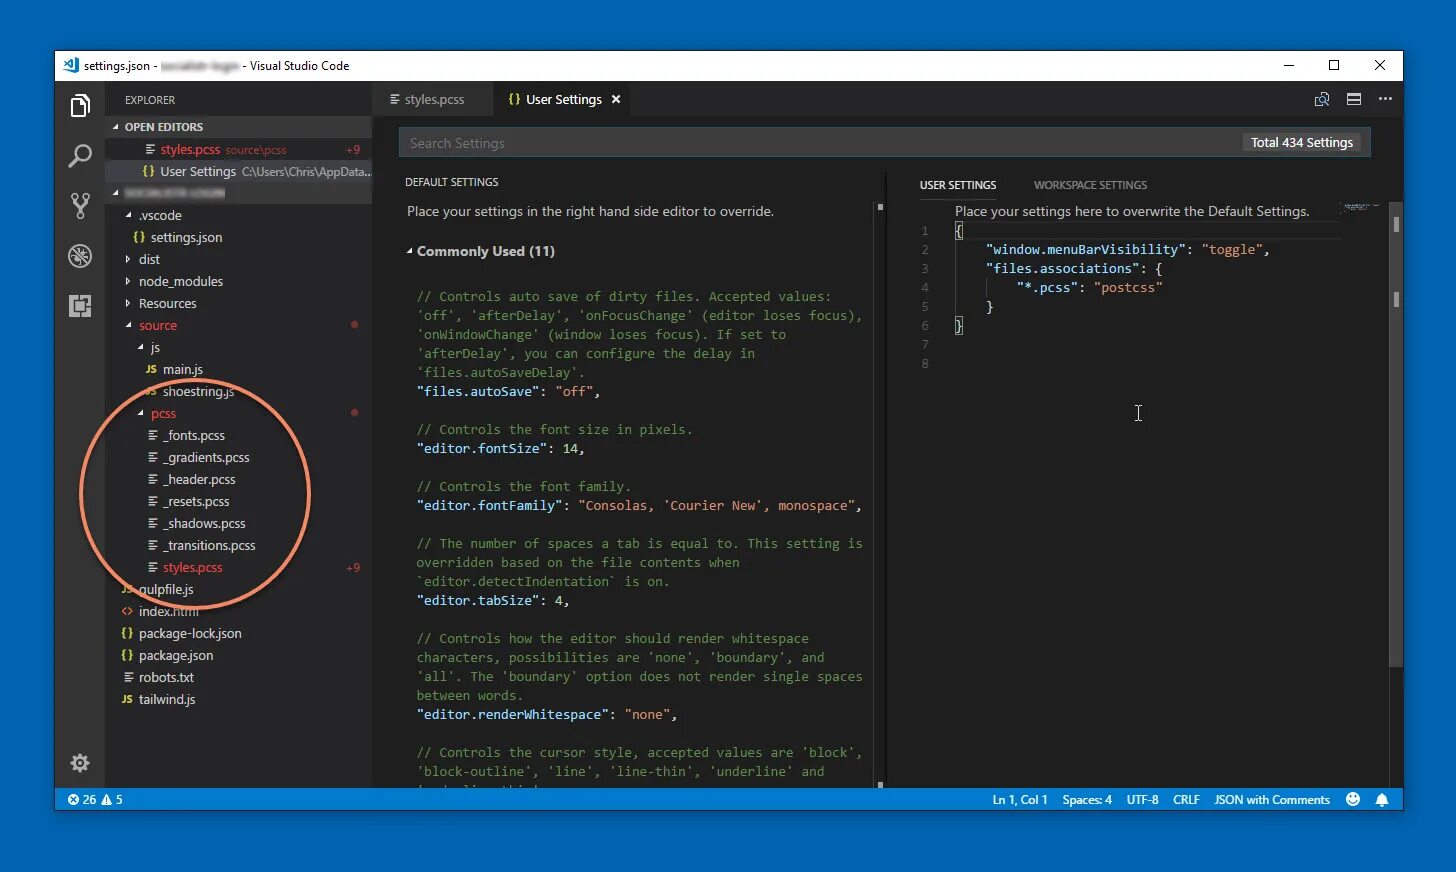
Task: Open the Debug view icon
Action: (x=80, y=255)
